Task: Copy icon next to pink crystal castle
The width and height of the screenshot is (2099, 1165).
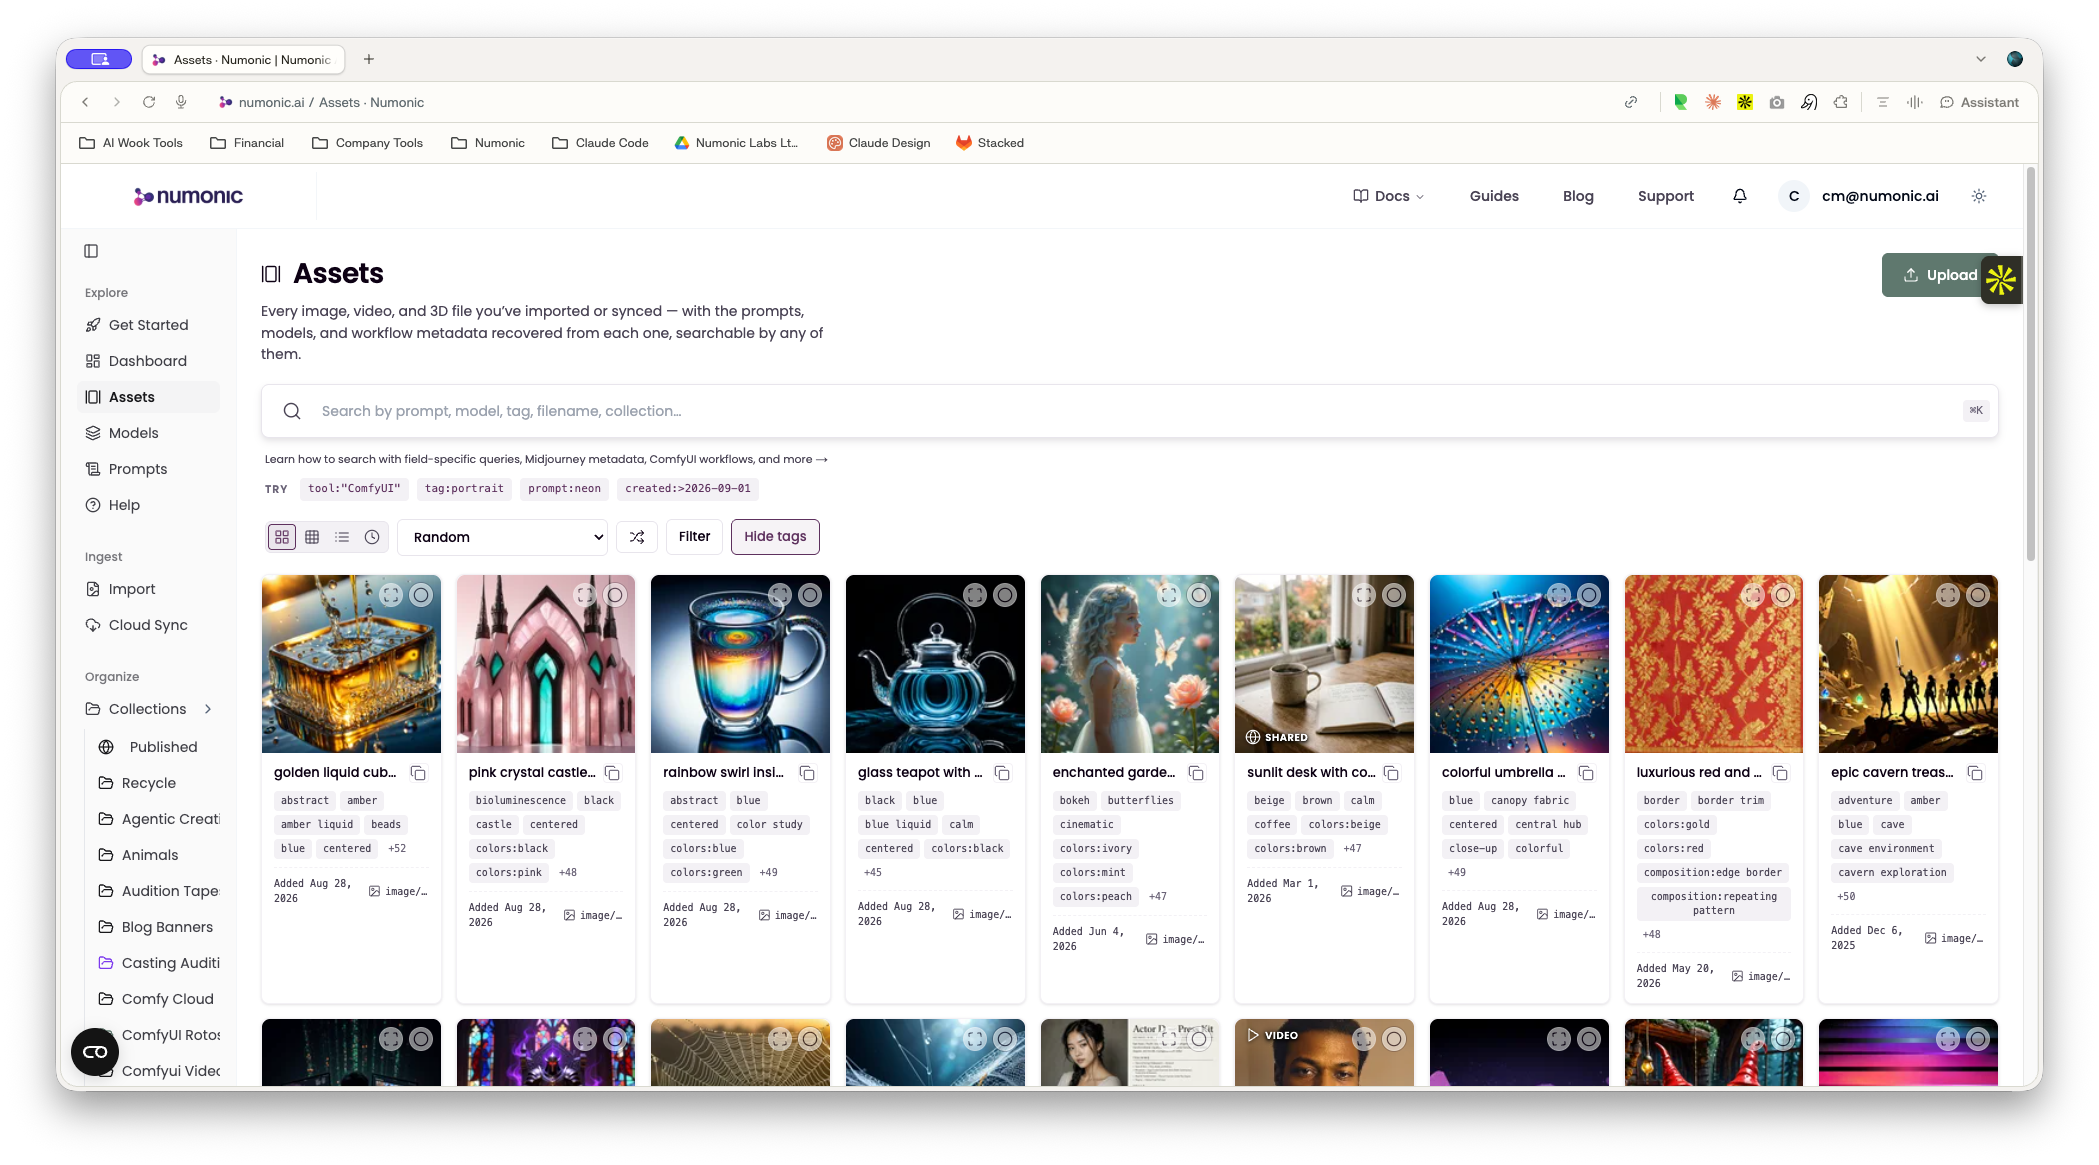Action: 612,773
